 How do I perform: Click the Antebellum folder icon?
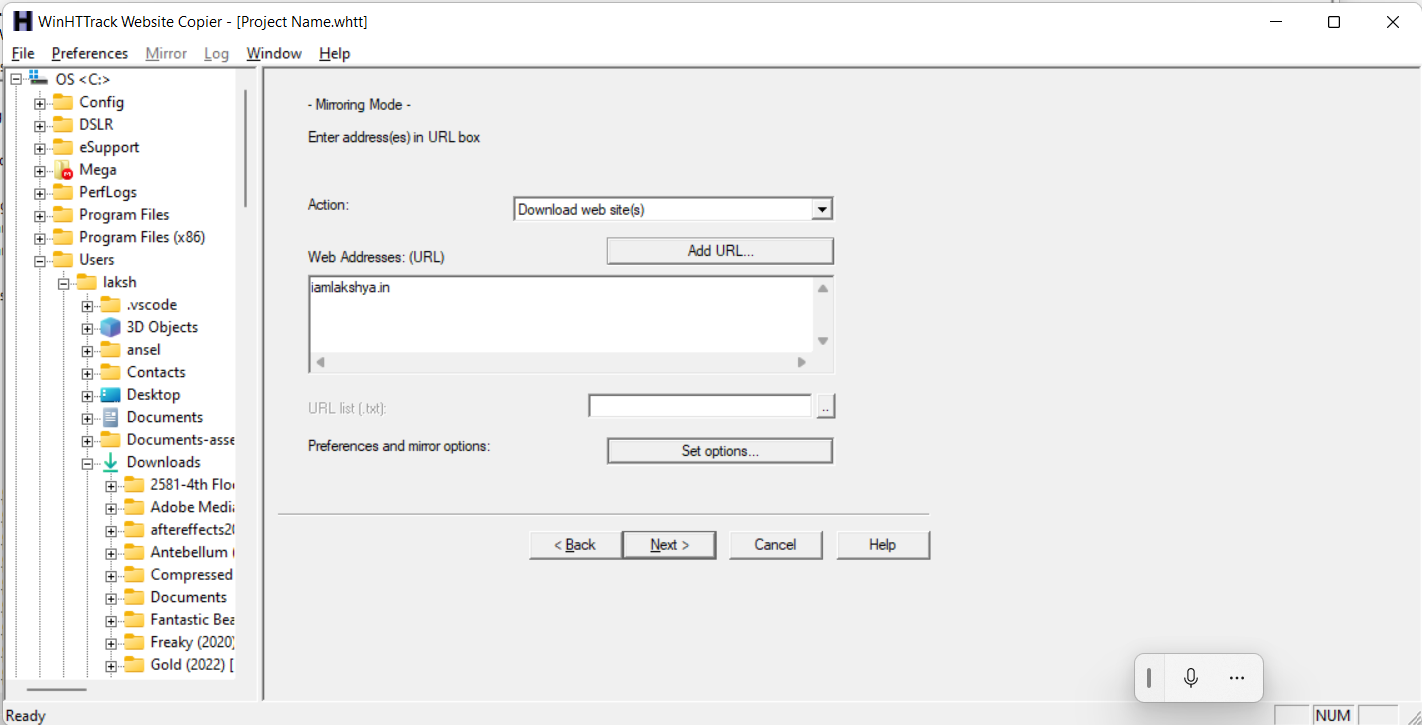tap(134, 552)
